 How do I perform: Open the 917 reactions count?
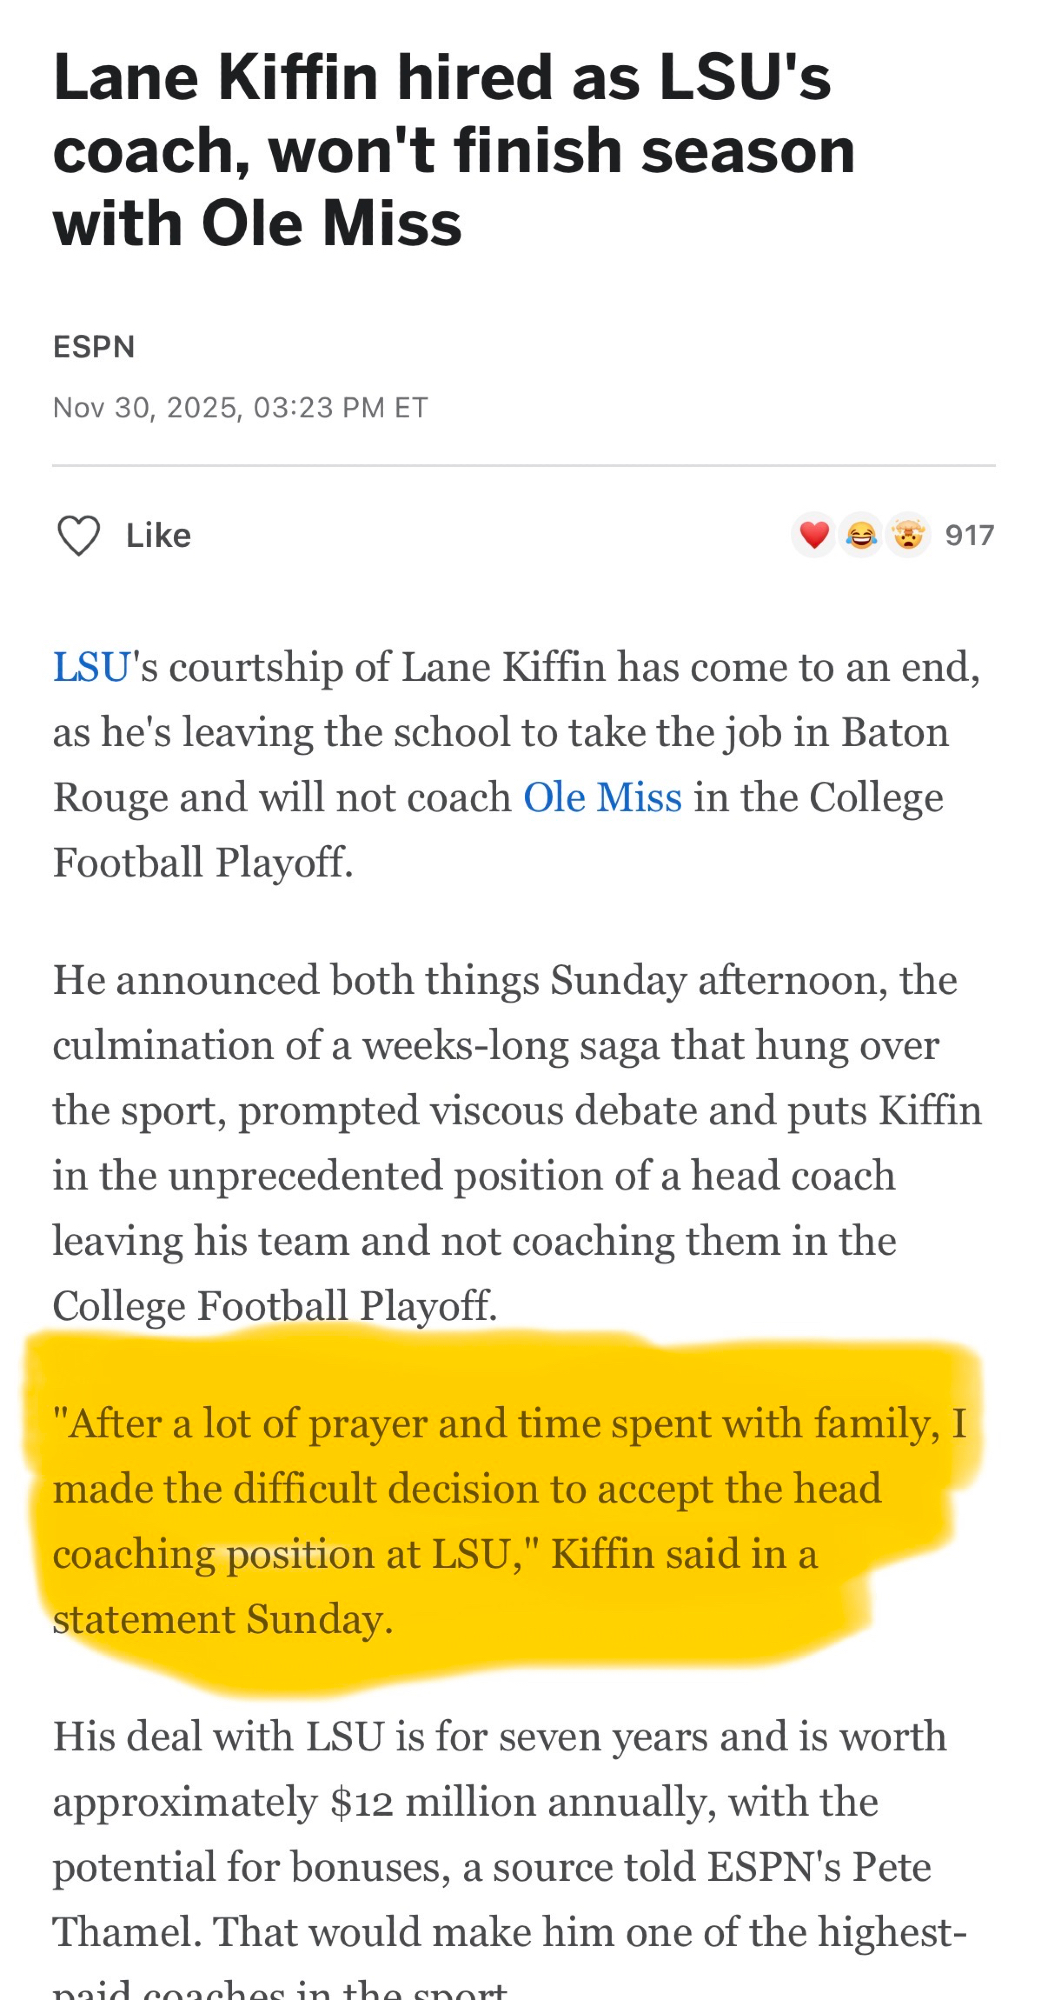click(969, 536)
